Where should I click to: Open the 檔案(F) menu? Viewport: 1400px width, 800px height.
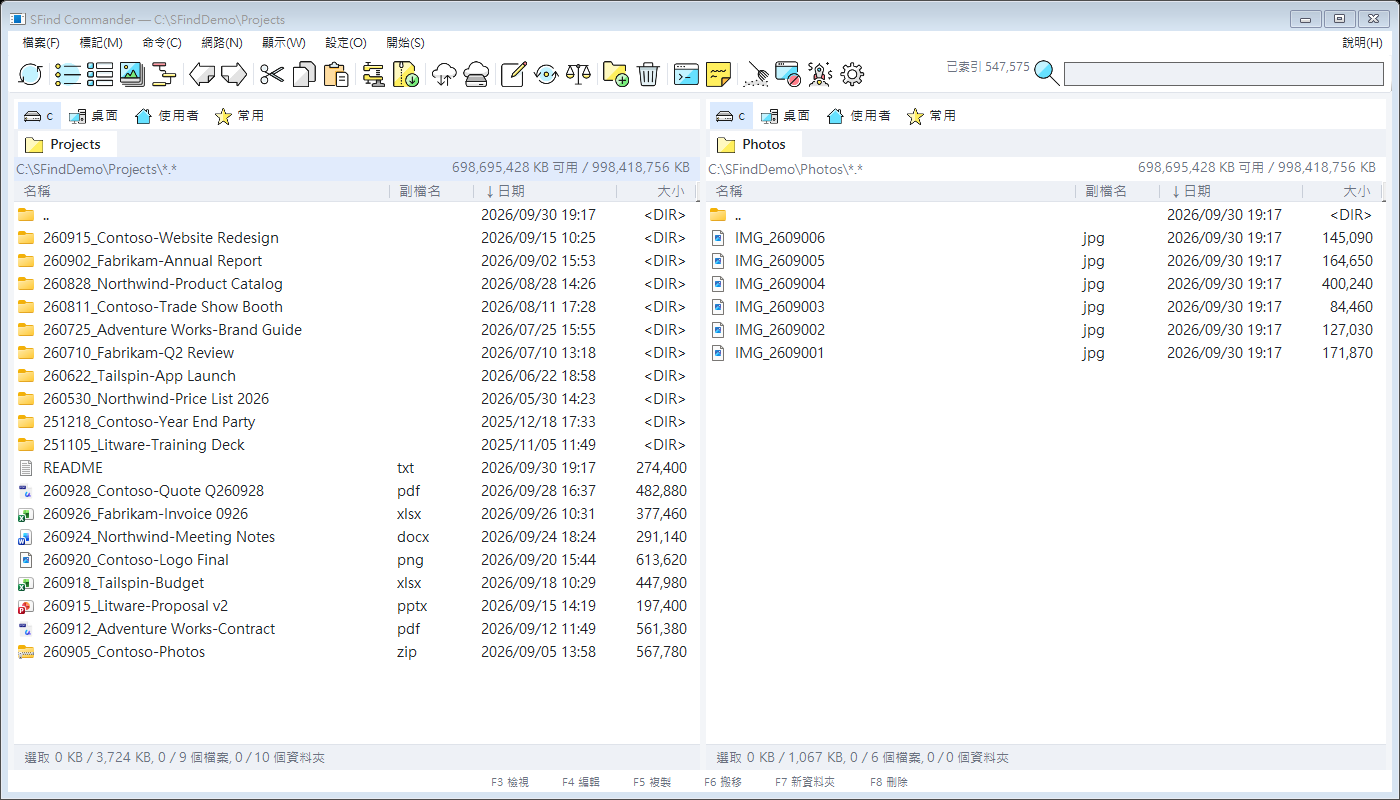click(x=41, y=43)
